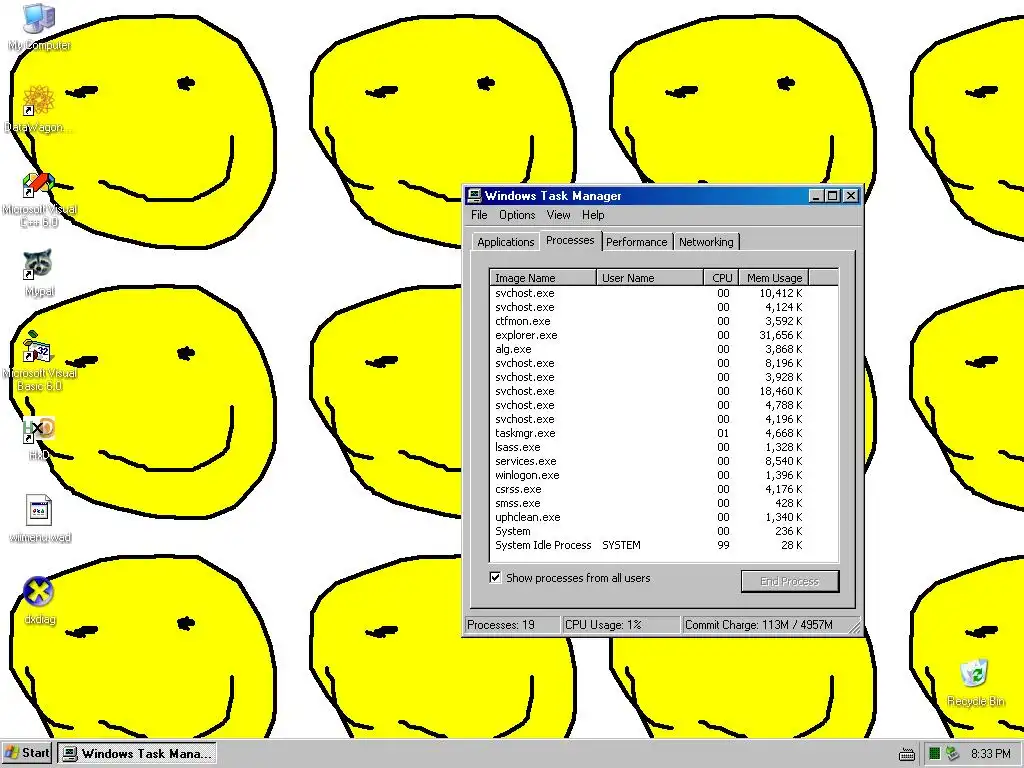Click the green CPU usage tray icon
1024x768 pixels.
[x=935, y=754]
